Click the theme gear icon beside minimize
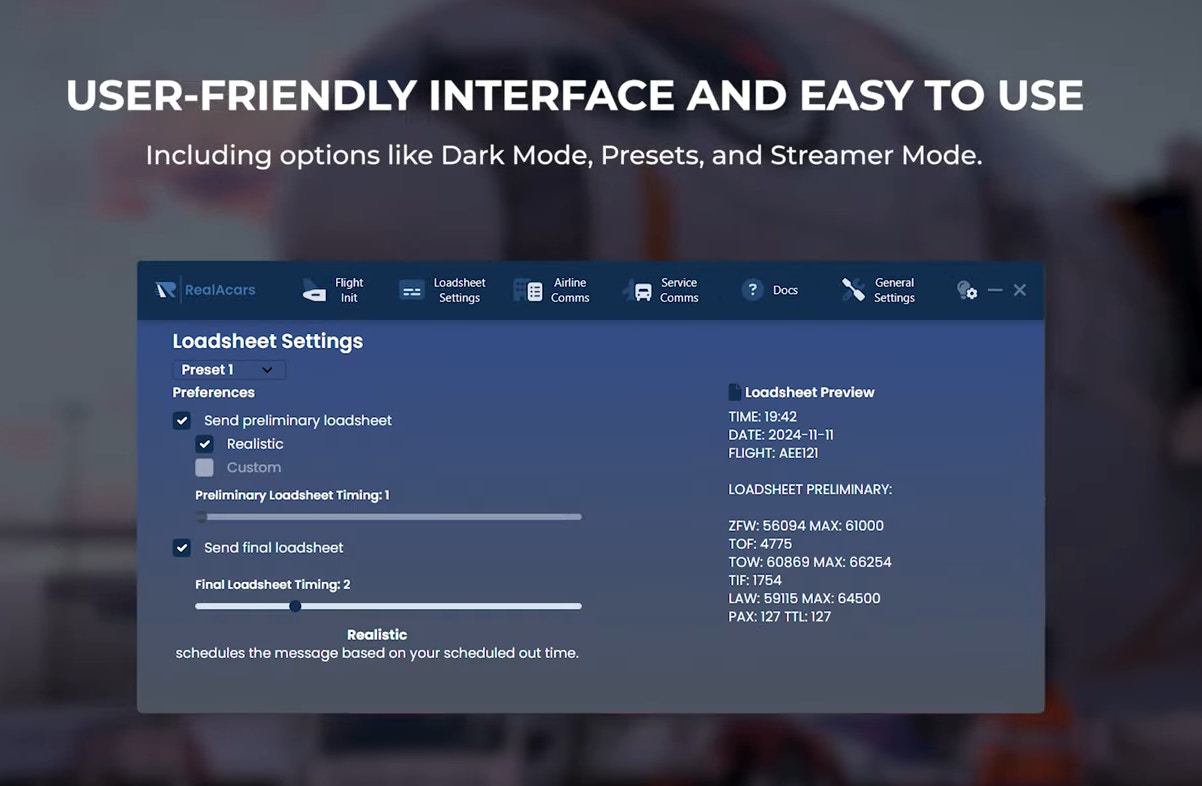The image size is (1202, 786). (x=966, y=290)
